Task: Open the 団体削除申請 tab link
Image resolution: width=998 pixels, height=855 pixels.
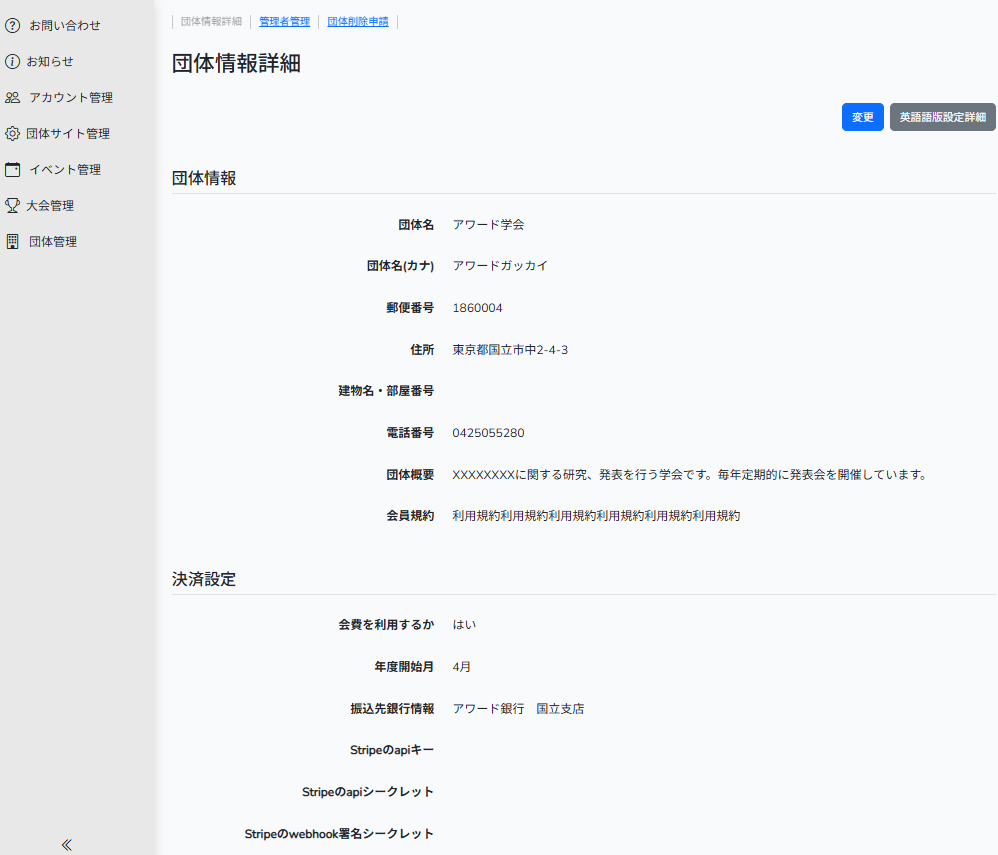Action: click(358, 21)
